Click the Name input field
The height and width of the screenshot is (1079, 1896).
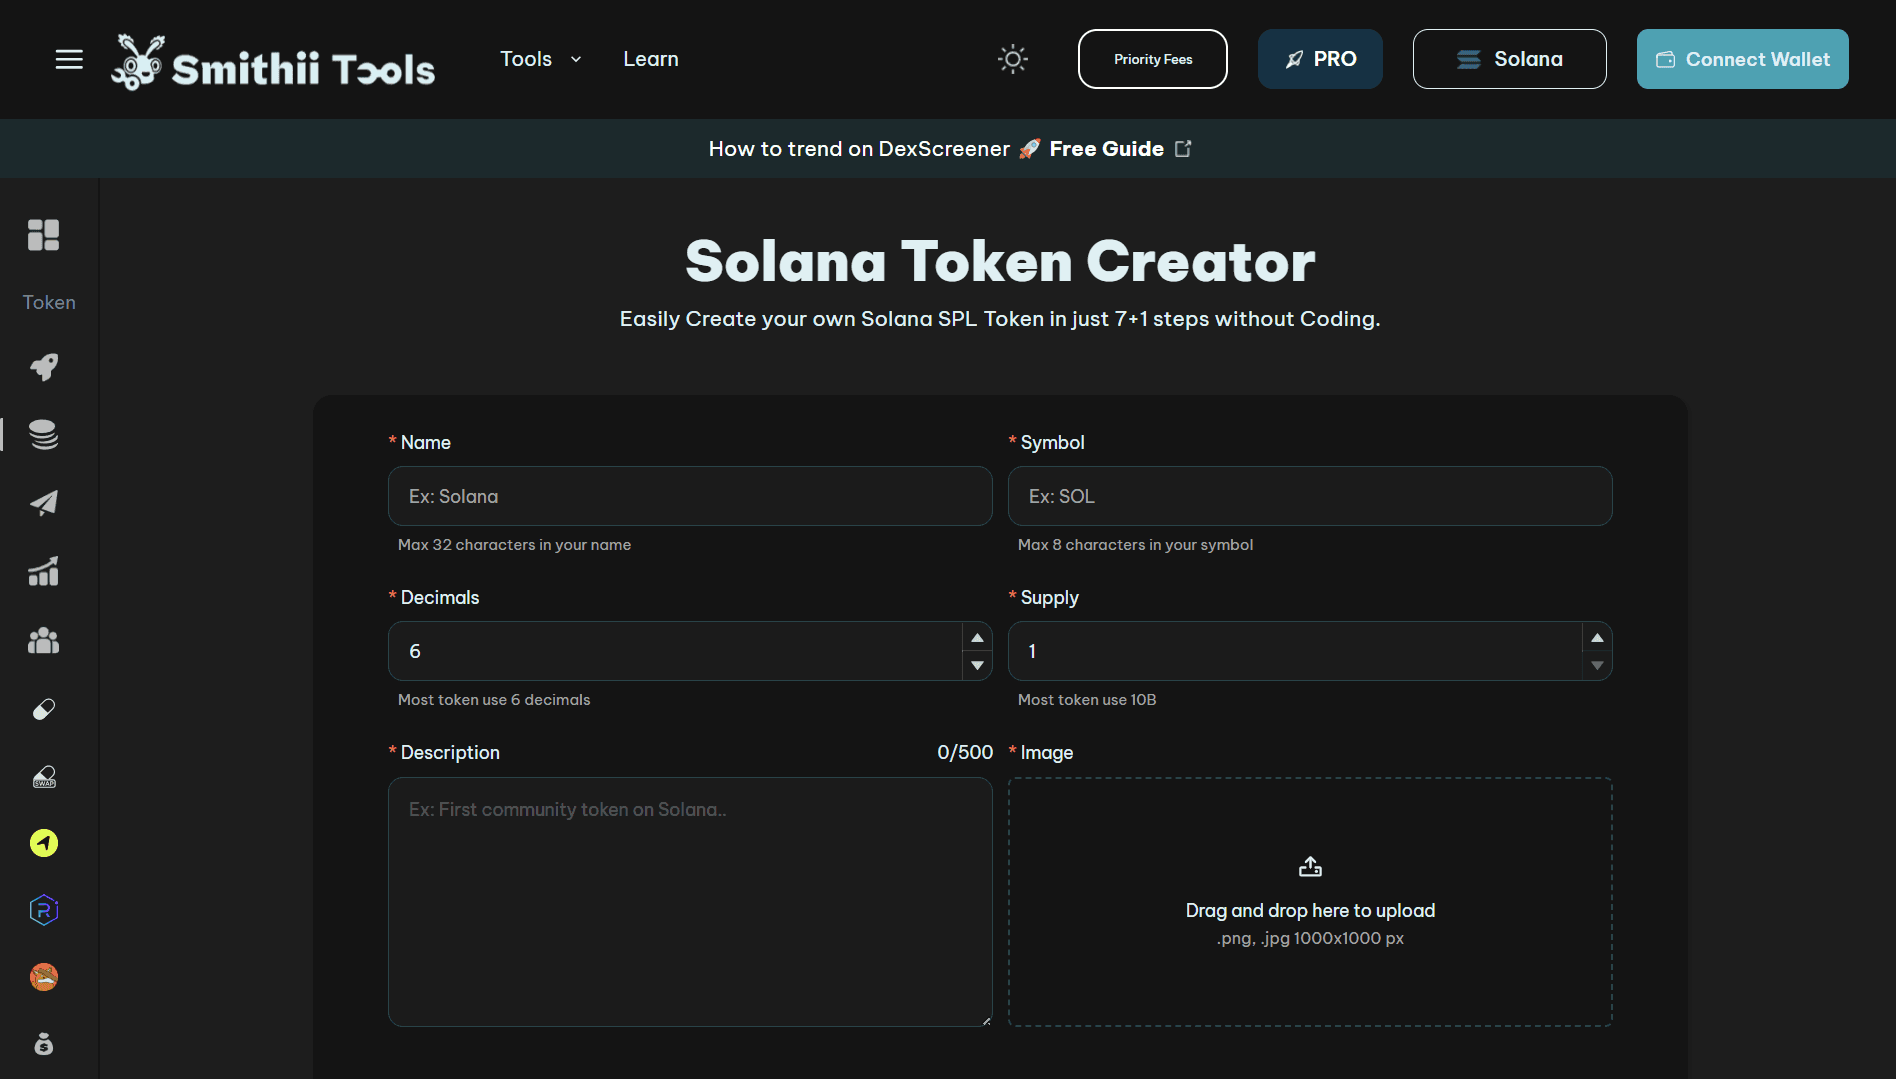pyautogui.click(x=690, y=496)
